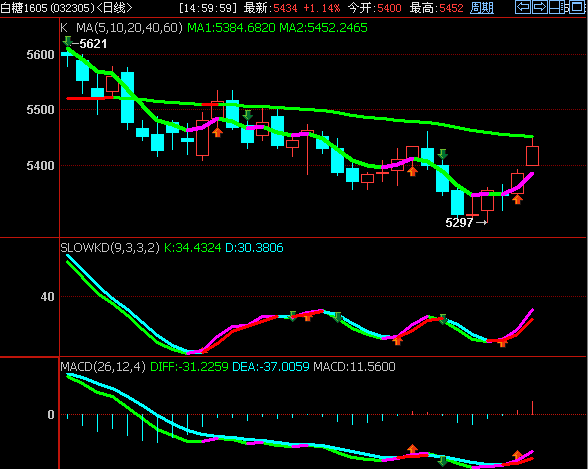Click green sell arrow above 5297 low area
This screenshot has width=588, height=469.
click(x=442, y=154)
